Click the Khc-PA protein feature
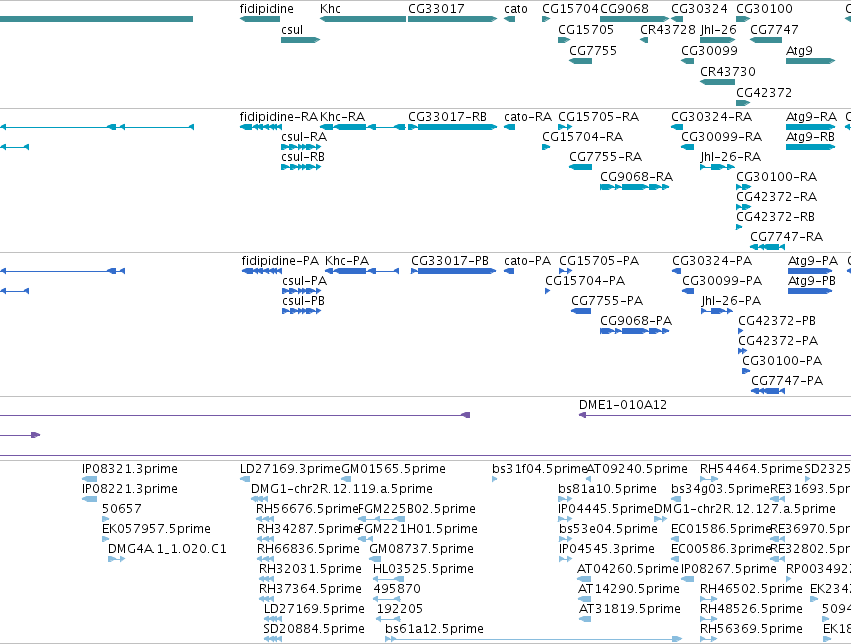The image size is (851, 644). pyautogui.click(x=362, y=271)
